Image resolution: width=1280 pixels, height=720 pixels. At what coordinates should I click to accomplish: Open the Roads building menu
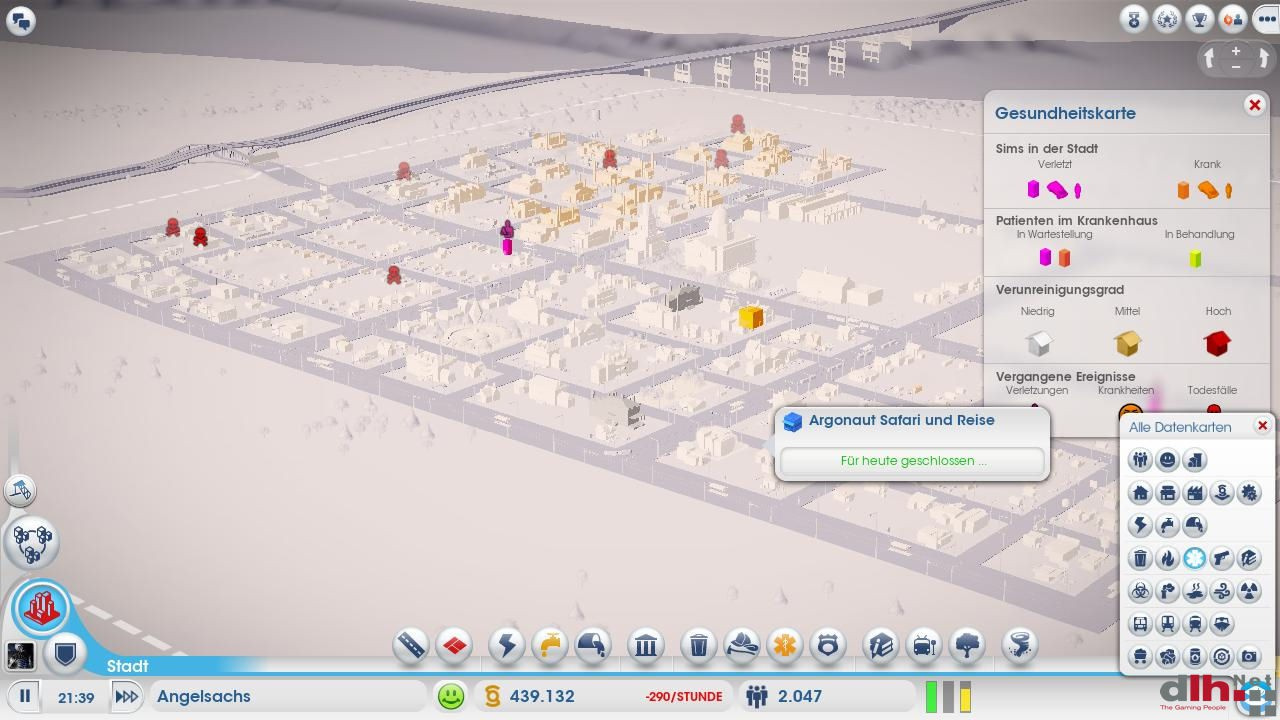[411, 646]
